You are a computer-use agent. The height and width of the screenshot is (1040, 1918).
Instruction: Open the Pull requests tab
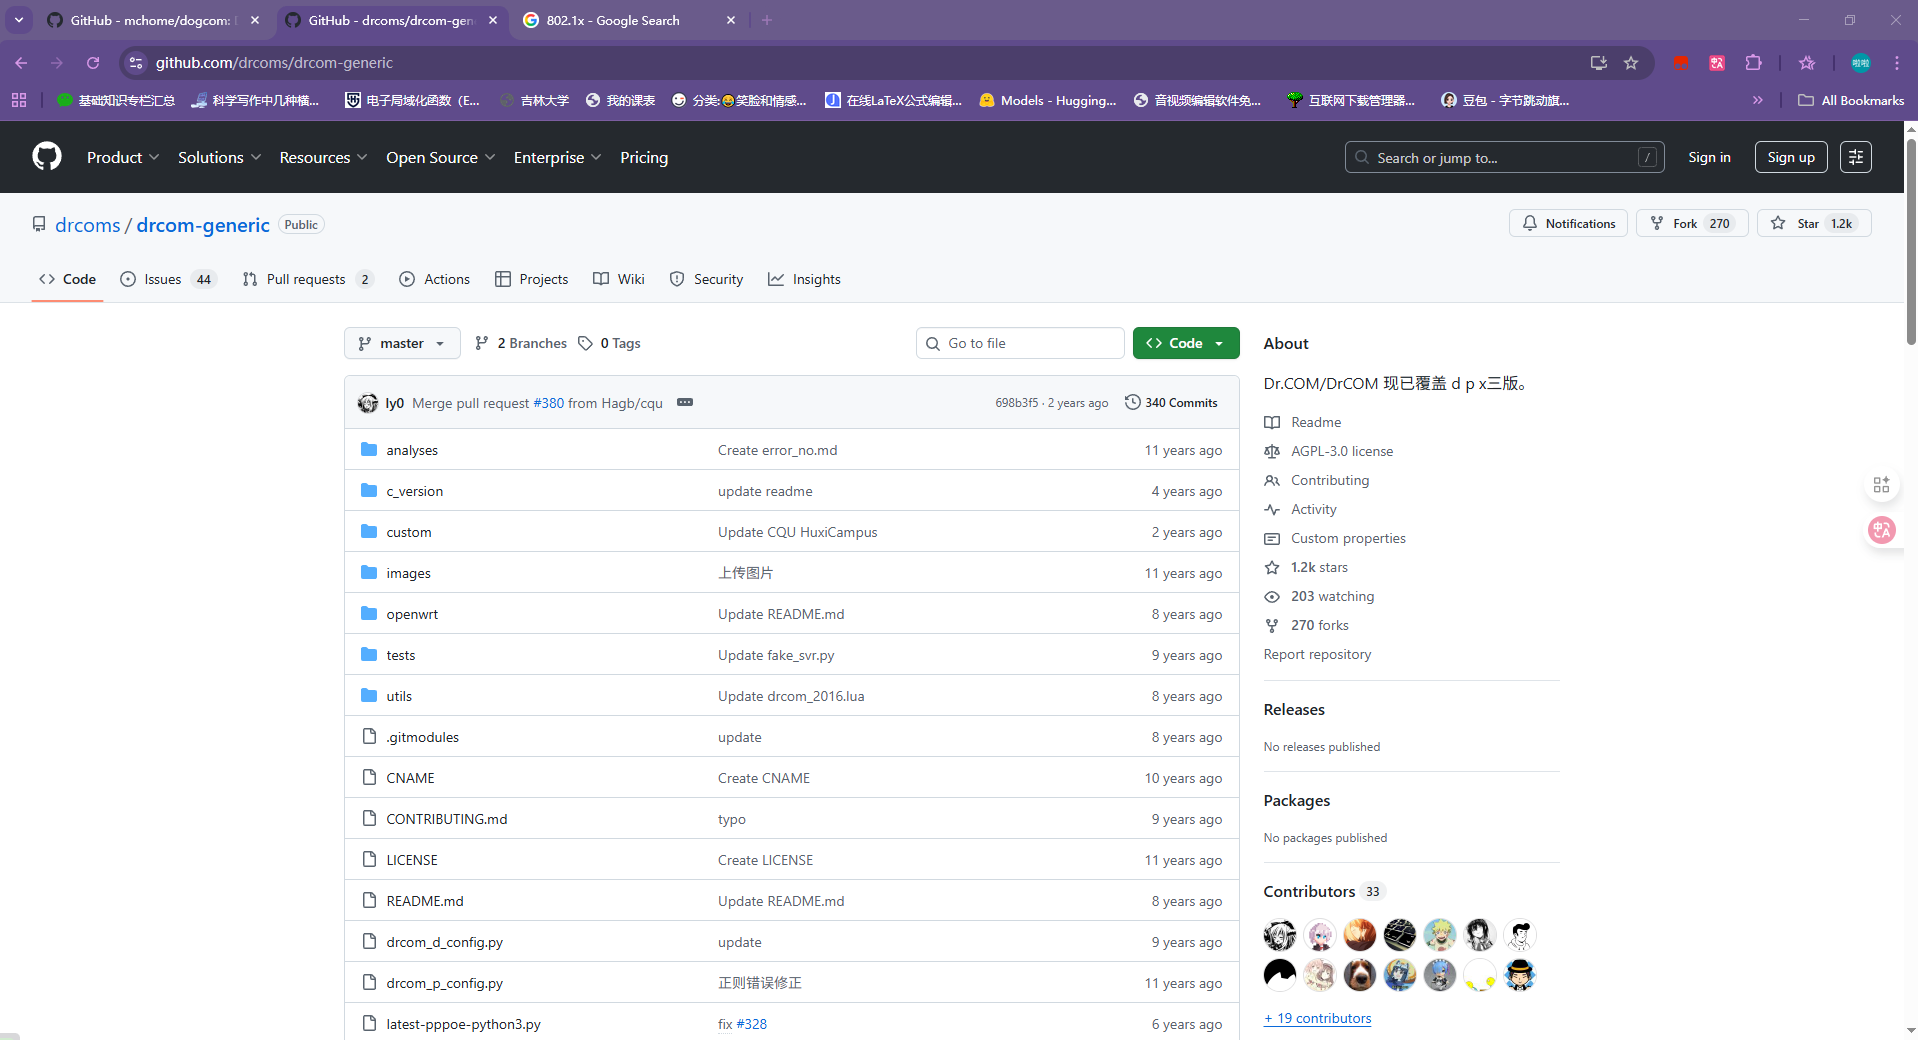(305, 279)
